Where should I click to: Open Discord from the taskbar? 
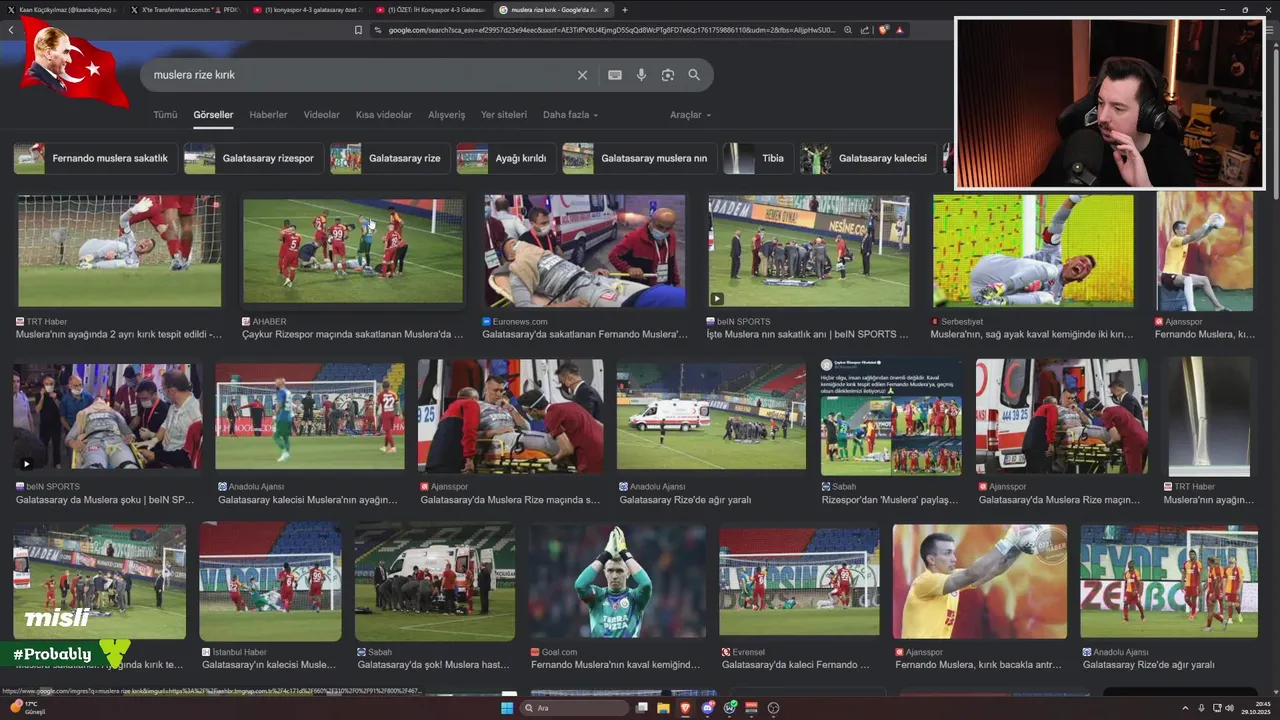708,708
